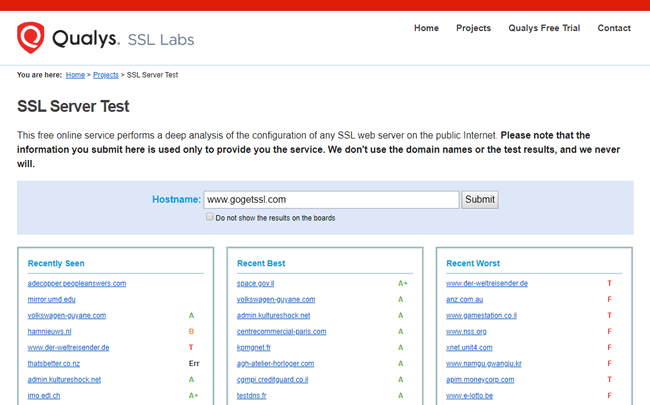The height and width of the screenshot is (405, 650).
Task: Open volkswagen-guyane.com in Recent Best
Action: coord(276,299)
